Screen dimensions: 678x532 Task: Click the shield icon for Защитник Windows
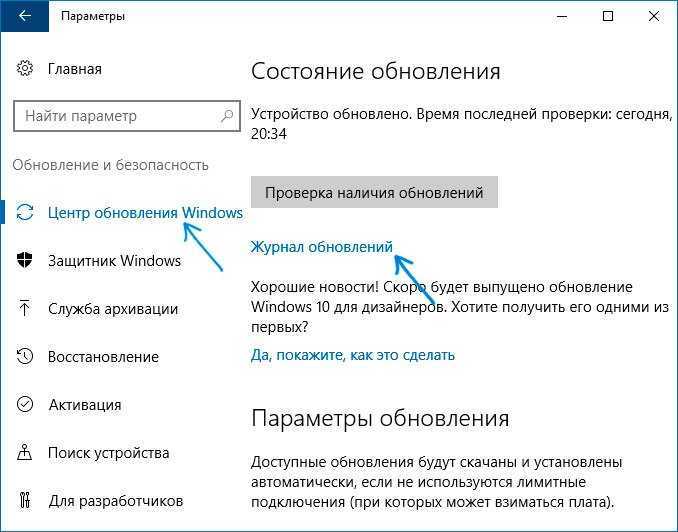(25, 260)
